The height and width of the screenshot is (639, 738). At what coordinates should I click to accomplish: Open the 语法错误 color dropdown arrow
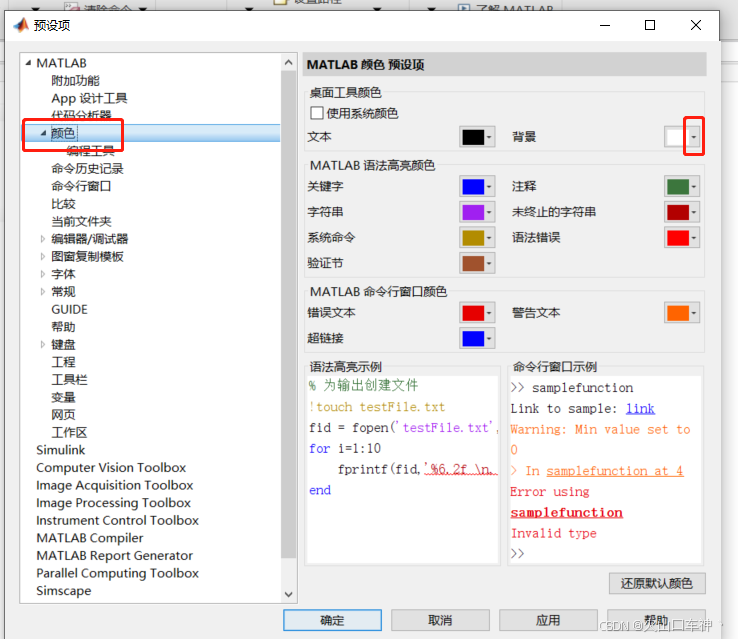694,238
